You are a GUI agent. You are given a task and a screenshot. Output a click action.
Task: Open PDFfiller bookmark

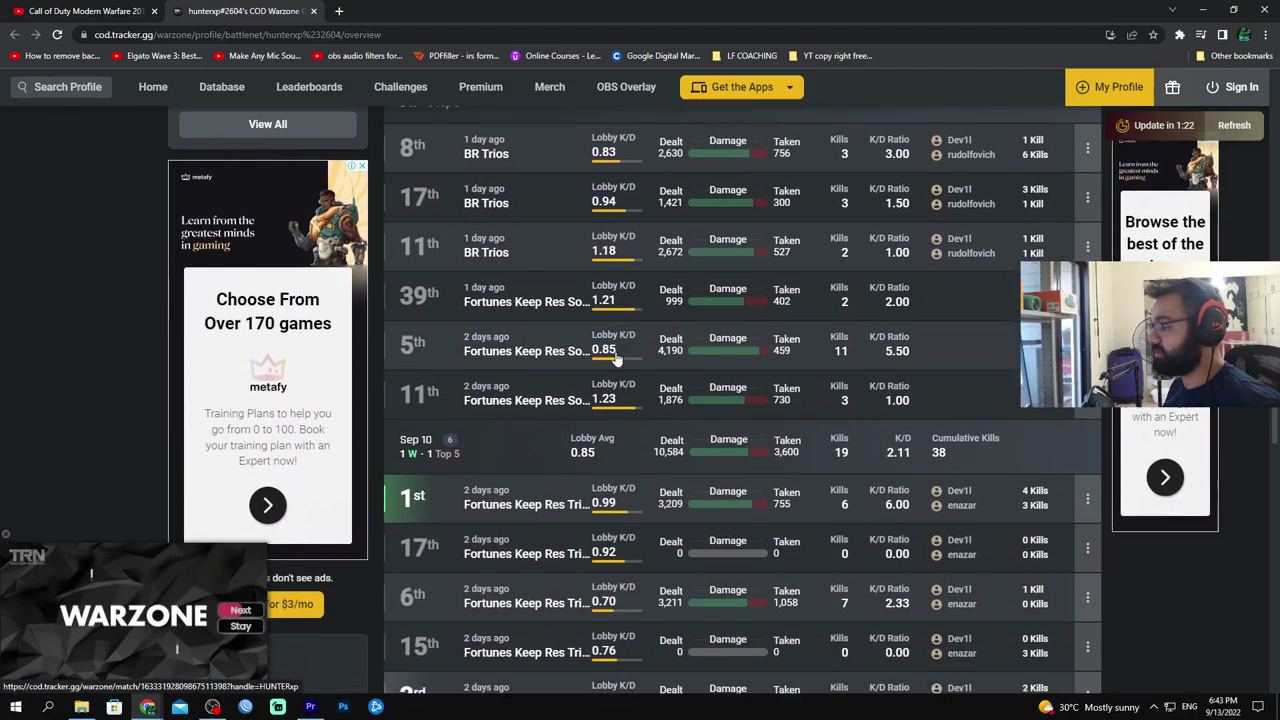click(x=456, y=56)
